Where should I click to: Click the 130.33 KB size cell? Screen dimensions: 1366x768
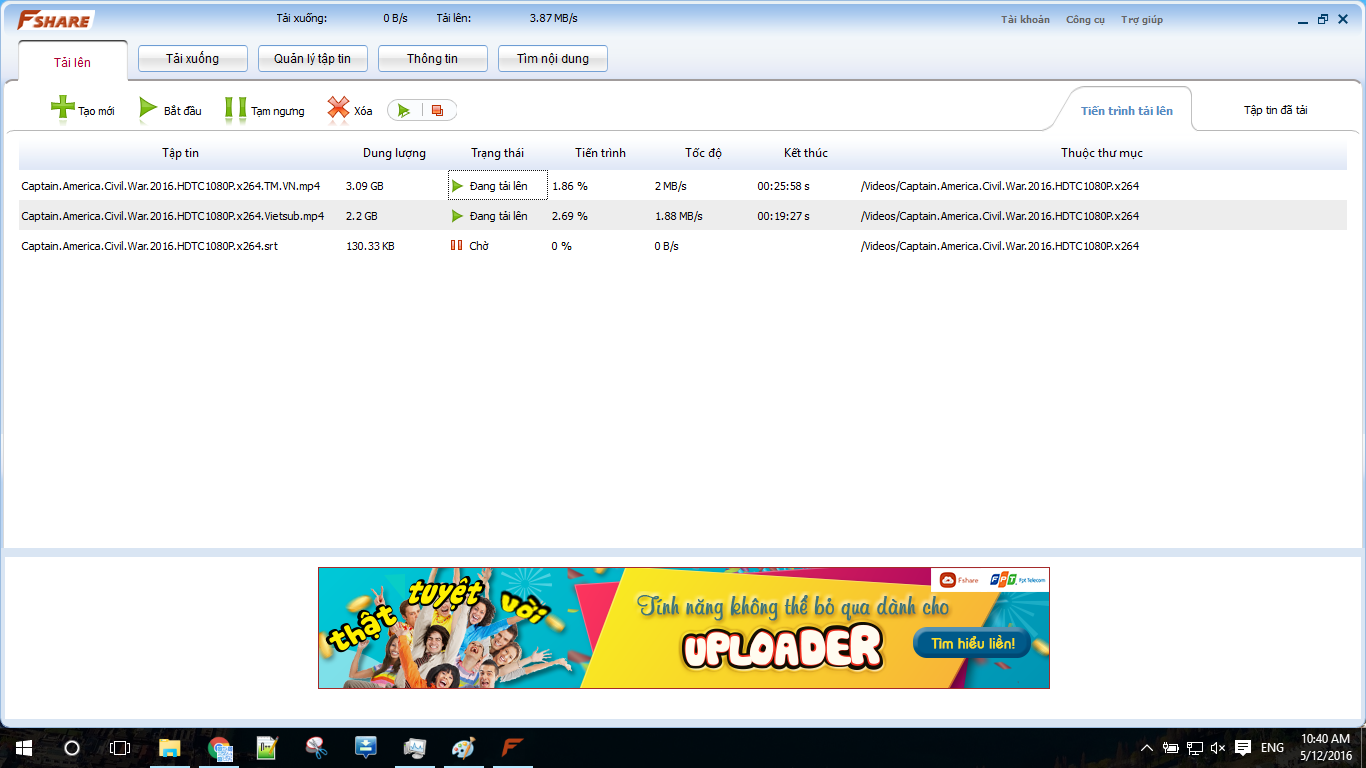370,246
